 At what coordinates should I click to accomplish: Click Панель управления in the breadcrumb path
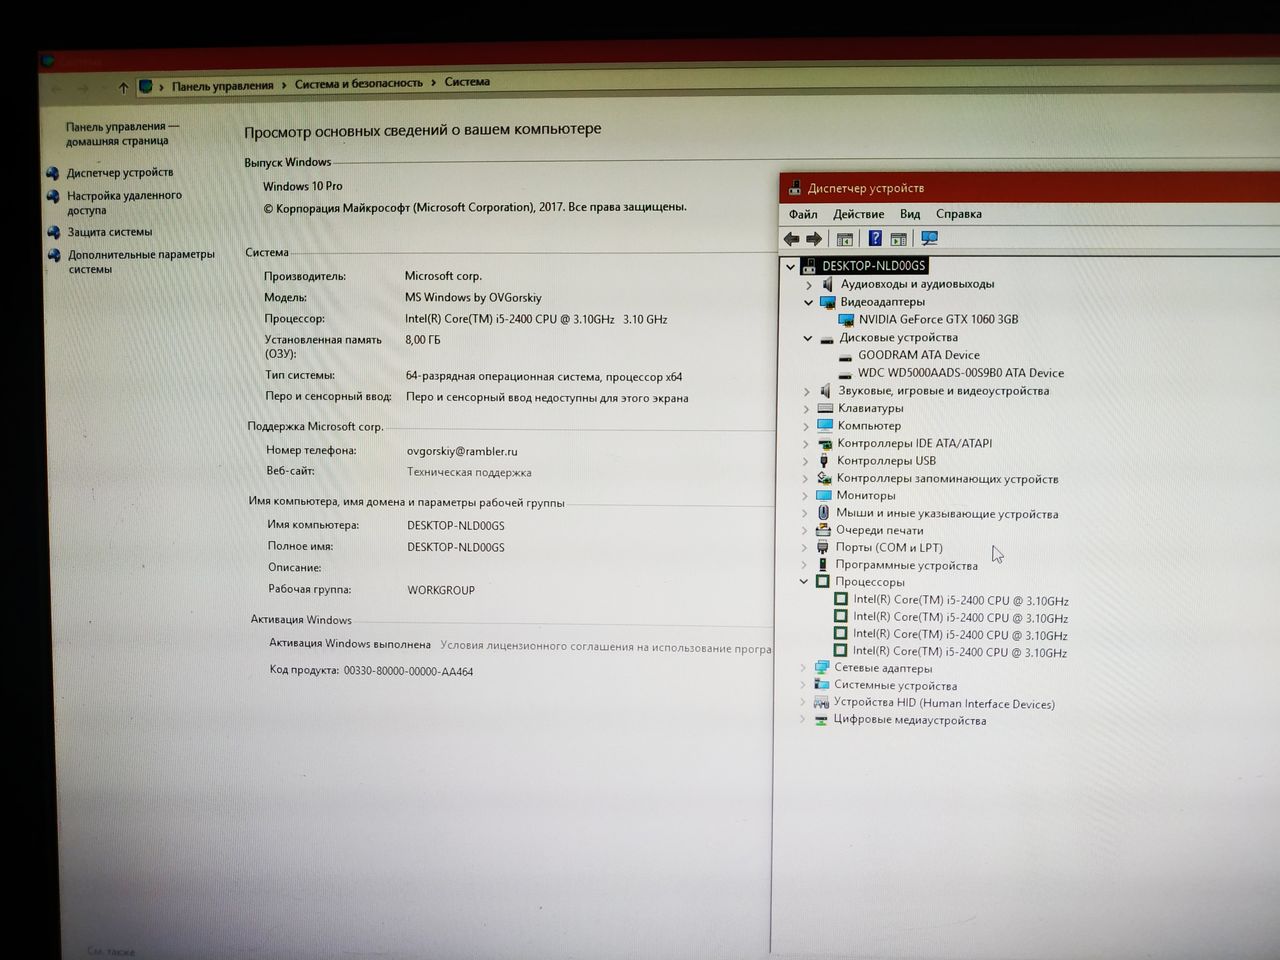coord(222,86)
